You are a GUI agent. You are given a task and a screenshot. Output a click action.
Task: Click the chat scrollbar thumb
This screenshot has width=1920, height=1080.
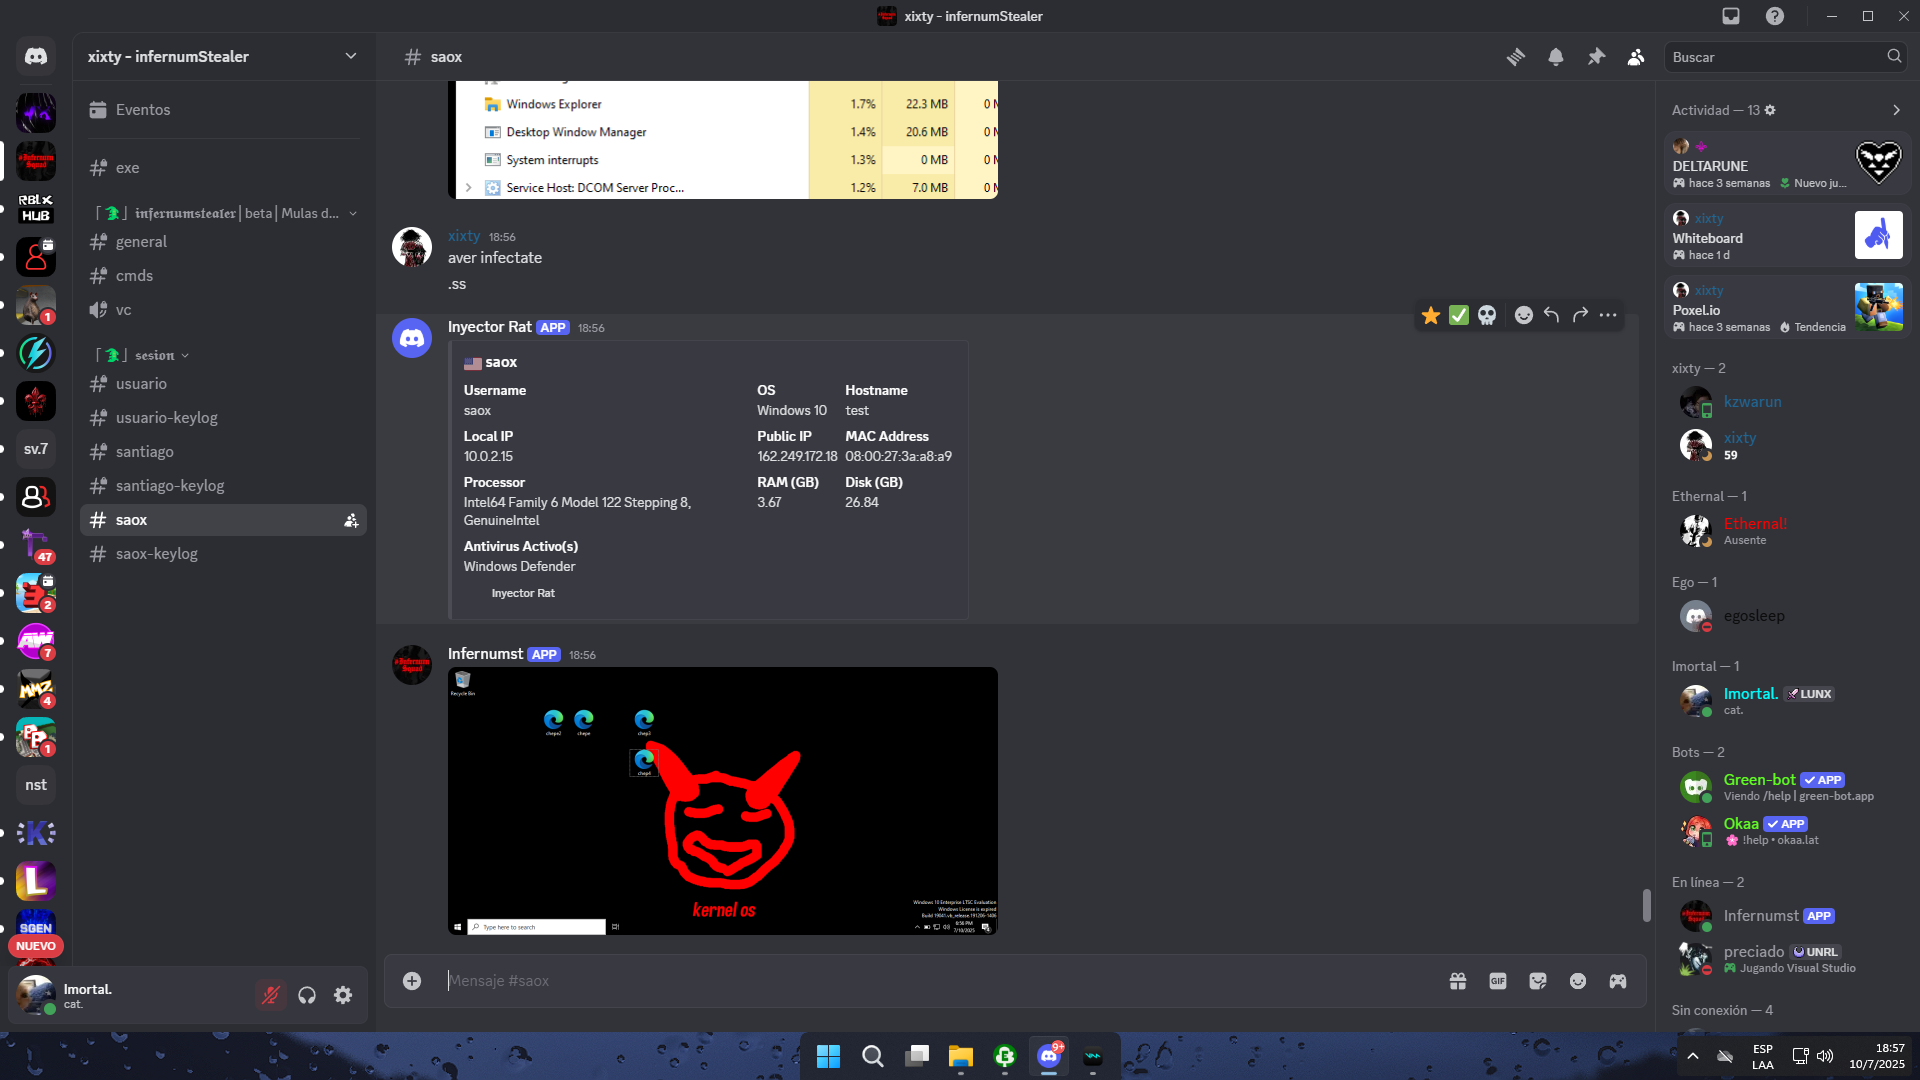pyautogui.click(x=1646, y=905)
